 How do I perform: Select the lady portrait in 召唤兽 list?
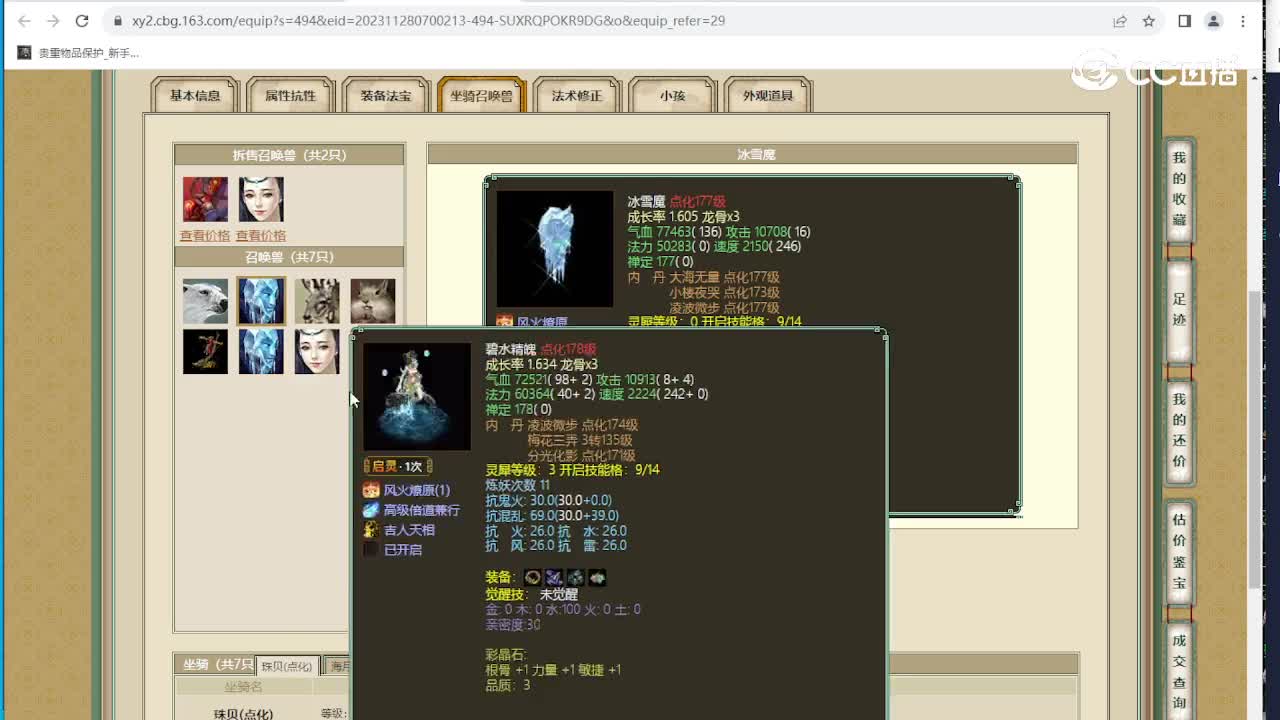(x=317, y=351)
